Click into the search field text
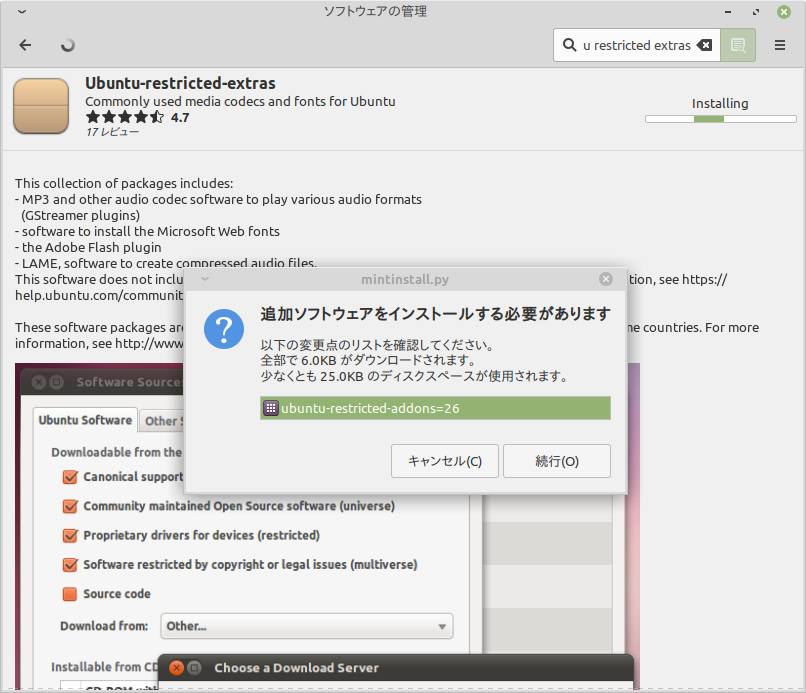The height and width of the screenshot is (693, 806). [x=637, y=45]
